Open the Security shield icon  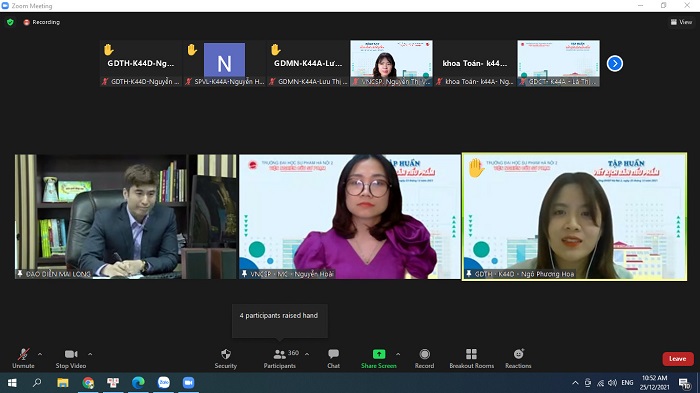click(225, 354)
